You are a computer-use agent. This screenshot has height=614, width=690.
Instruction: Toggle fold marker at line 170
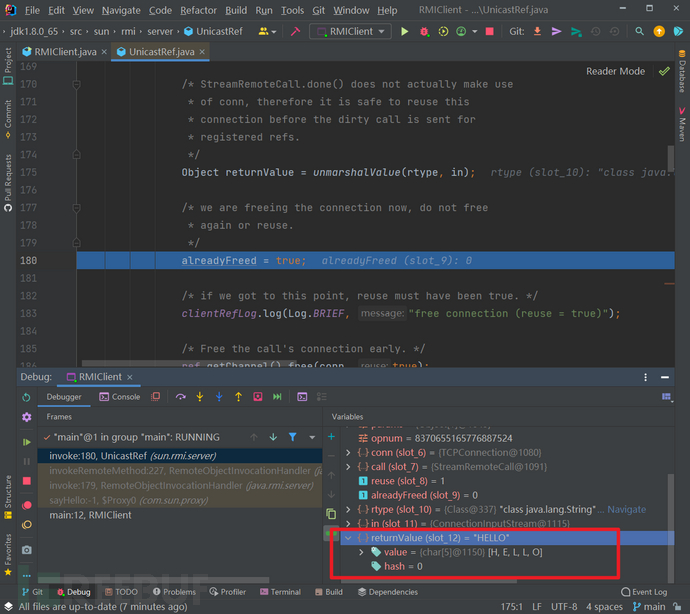click(x=76, y=84)
